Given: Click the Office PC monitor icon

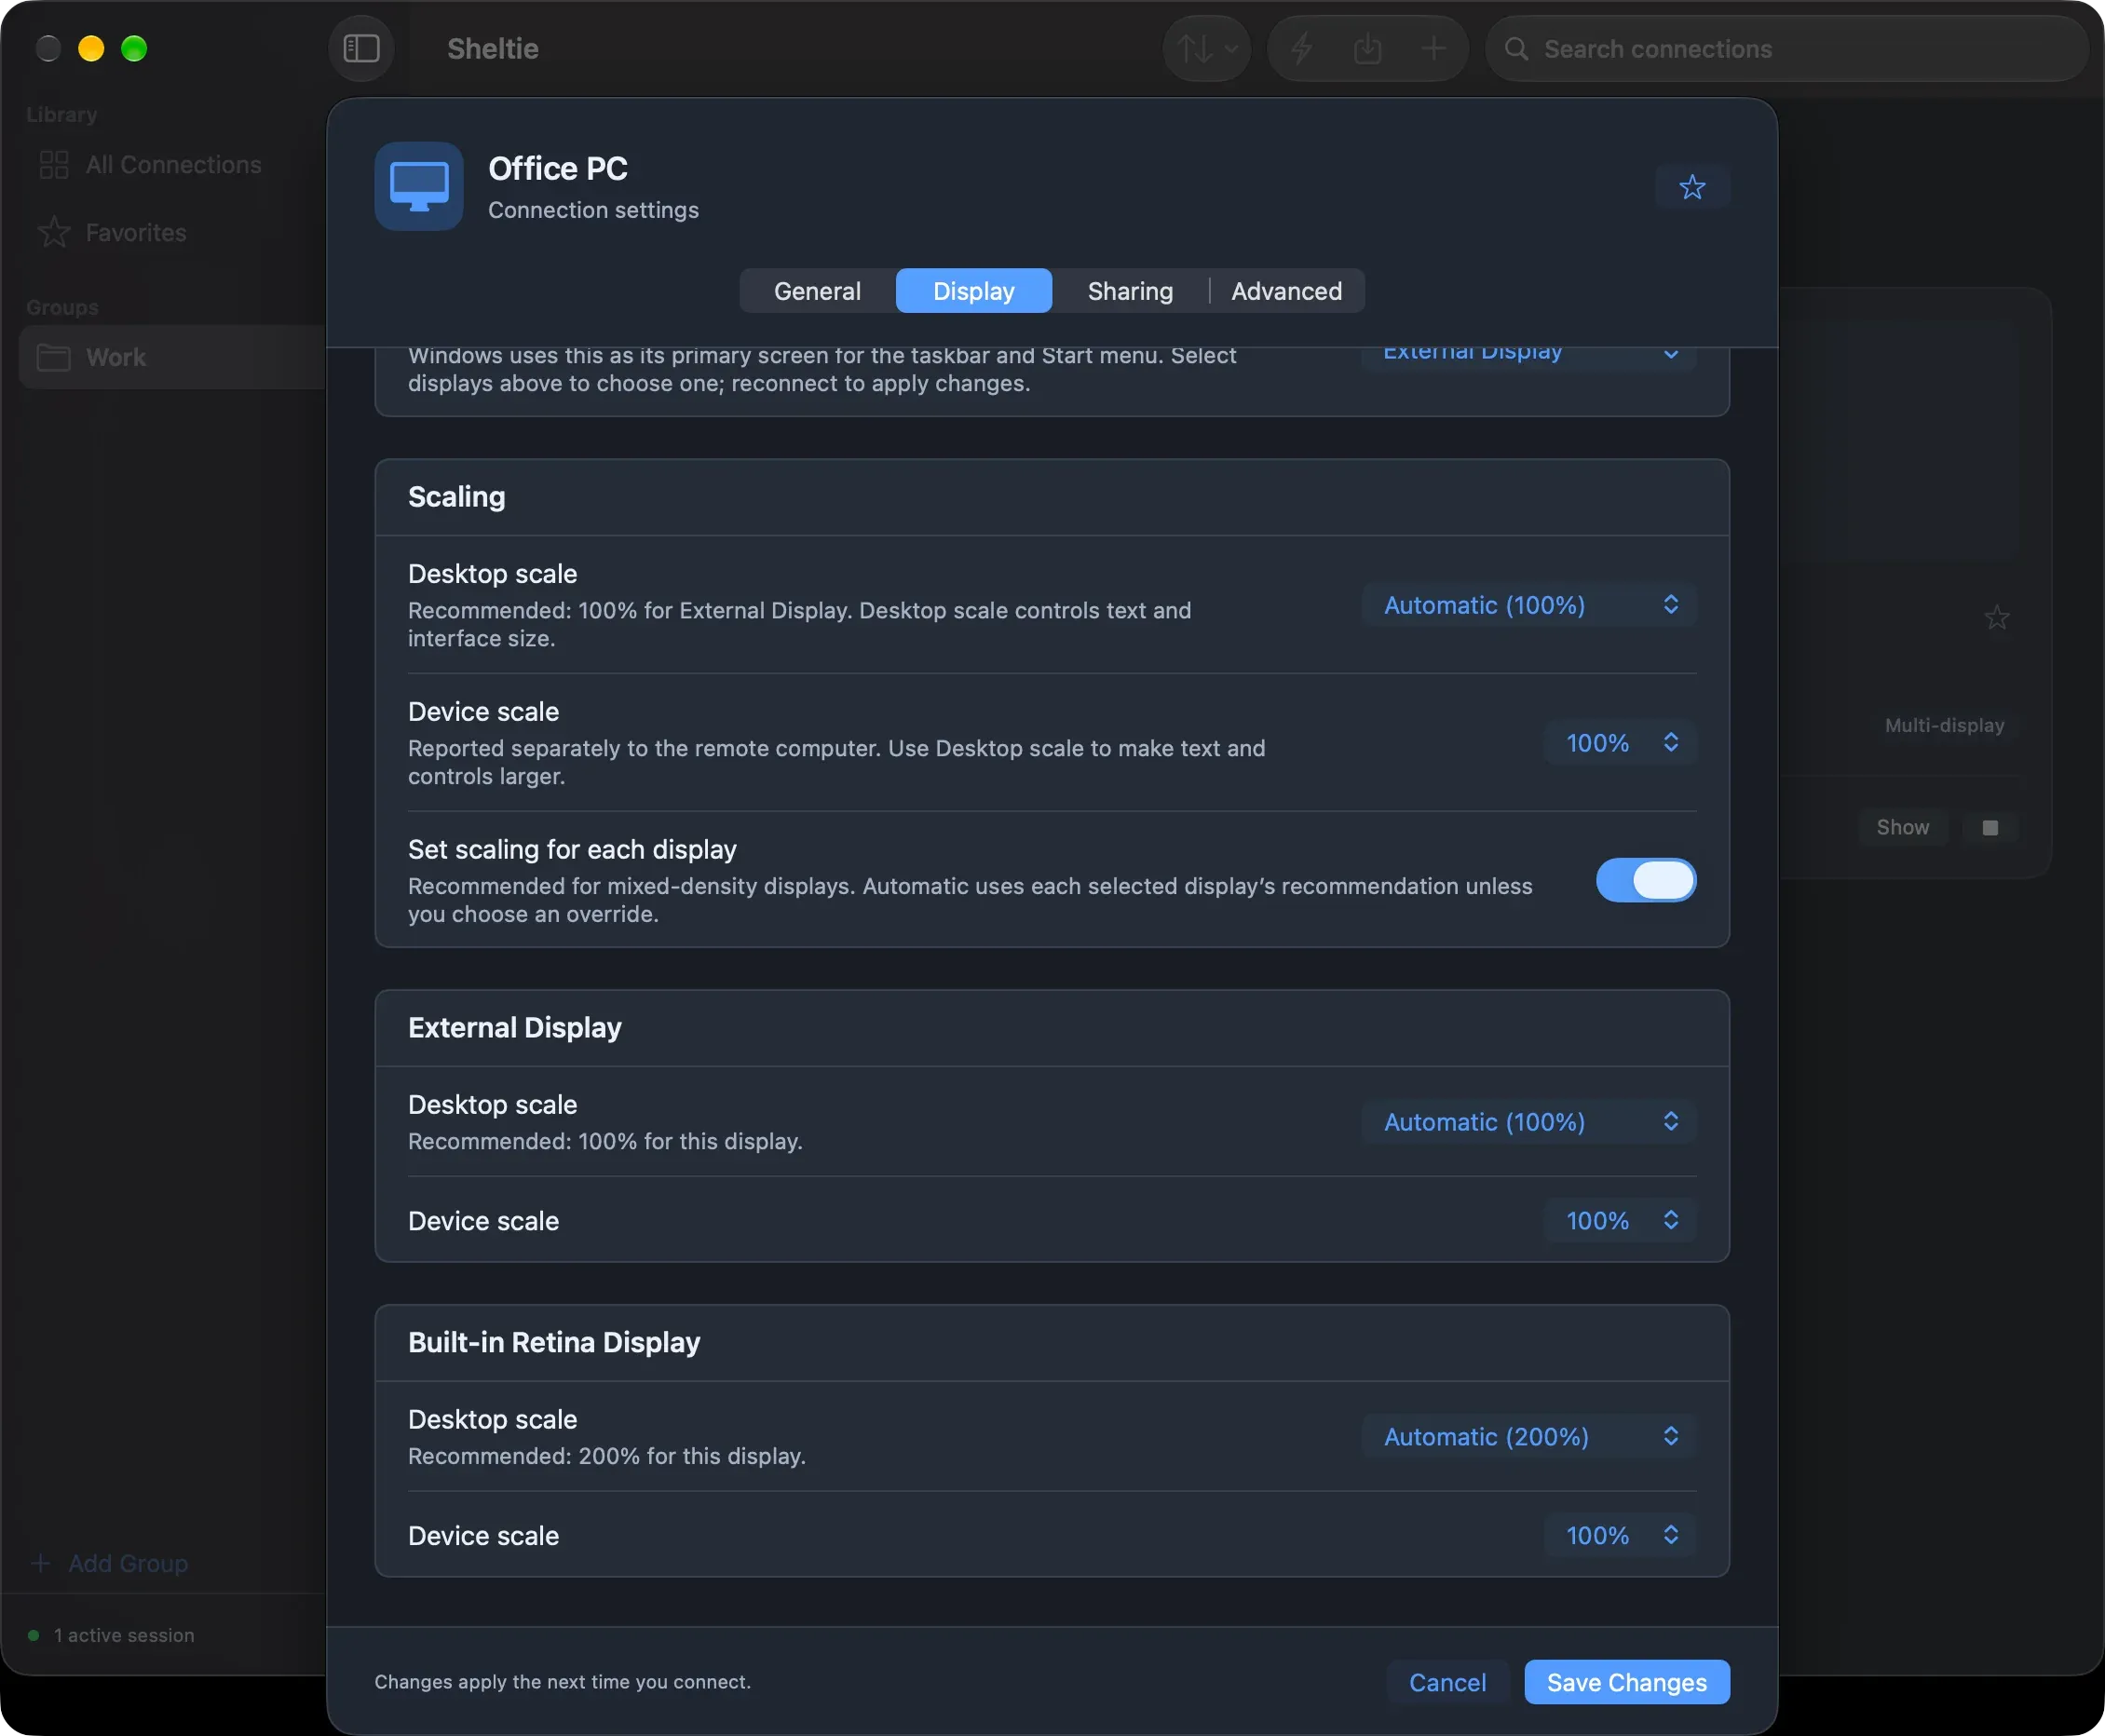Looking at the screenshot, I should pyautogui.click(x=419, y=186).
